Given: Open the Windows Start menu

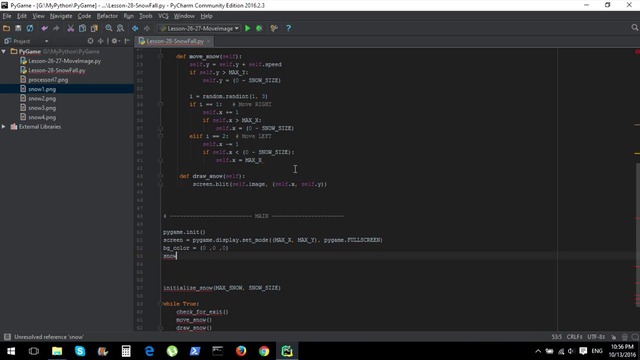Looking at the screenshot, I should [11, 351].
